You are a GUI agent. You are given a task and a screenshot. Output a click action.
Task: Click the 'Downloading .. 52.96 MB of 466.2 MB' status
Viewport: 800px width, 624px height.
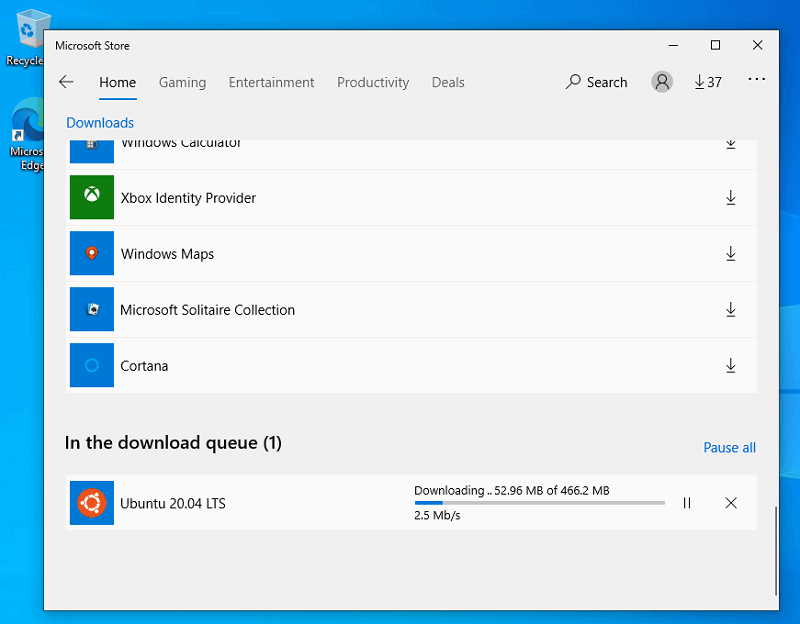(512, 490)
